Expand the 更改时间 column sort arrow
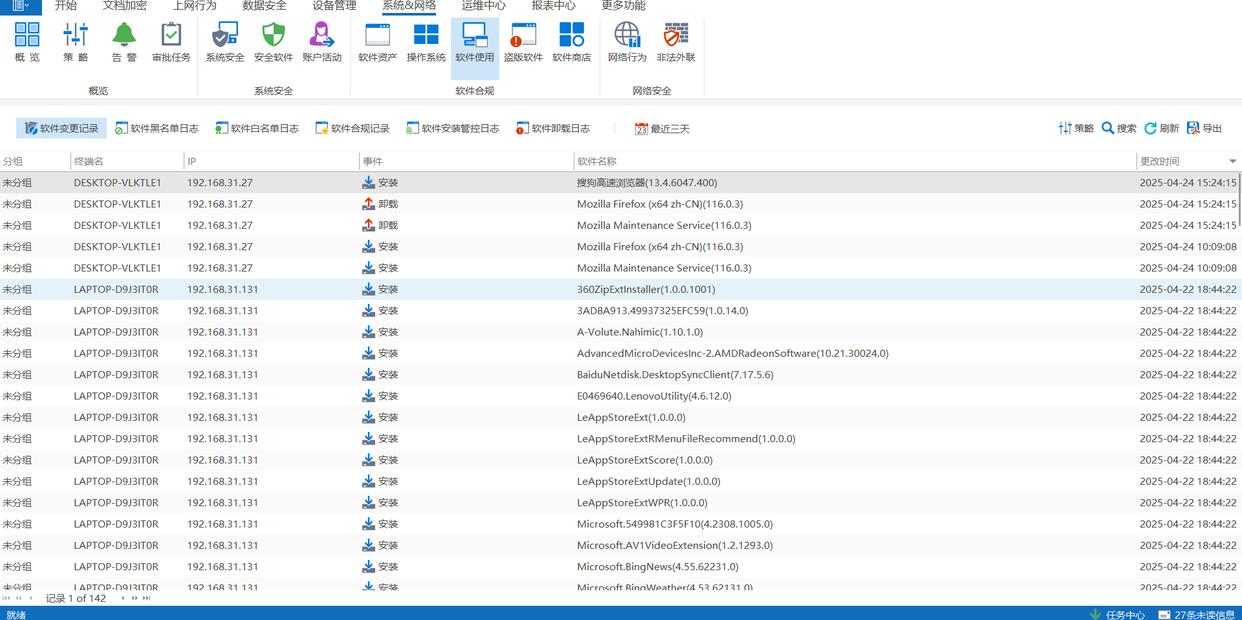The image size is (1242, 620). [1232, 161]
